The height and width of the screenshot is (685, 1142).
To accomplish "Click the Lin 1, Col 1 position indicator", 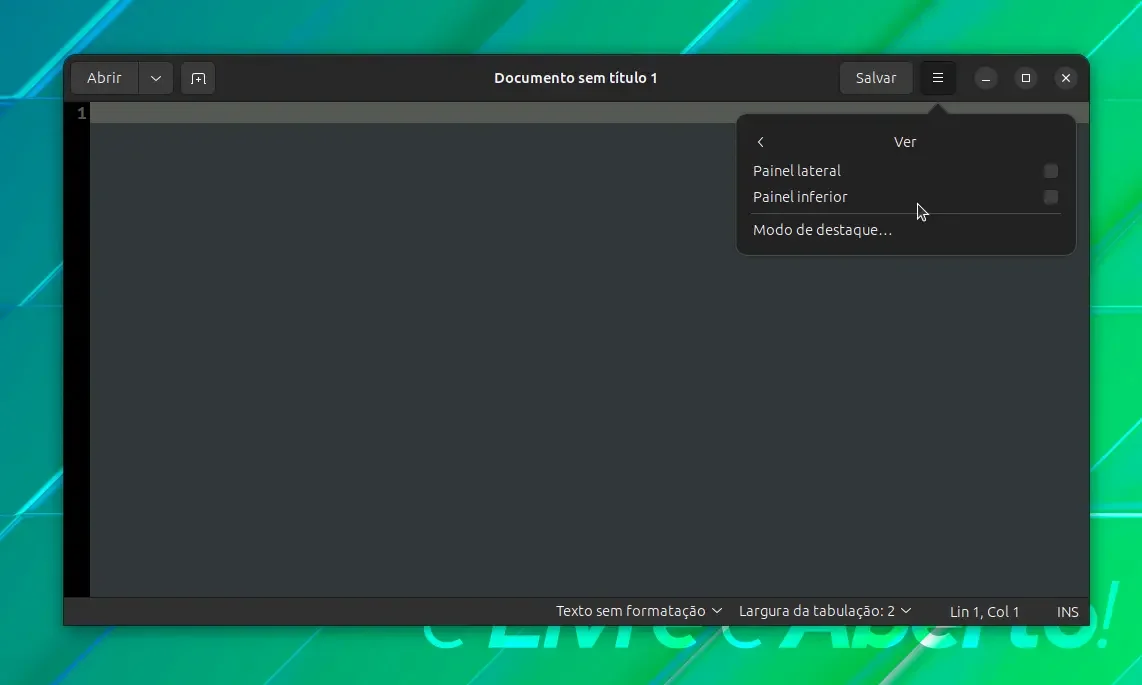I will coord(984,612).
